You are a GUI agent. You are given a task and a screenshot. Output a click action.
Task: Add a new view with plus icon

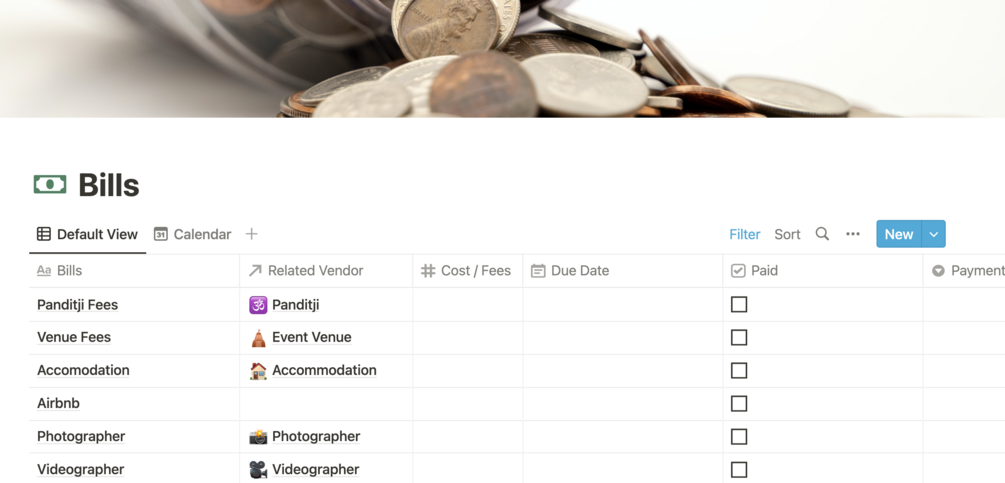[252, 234]
